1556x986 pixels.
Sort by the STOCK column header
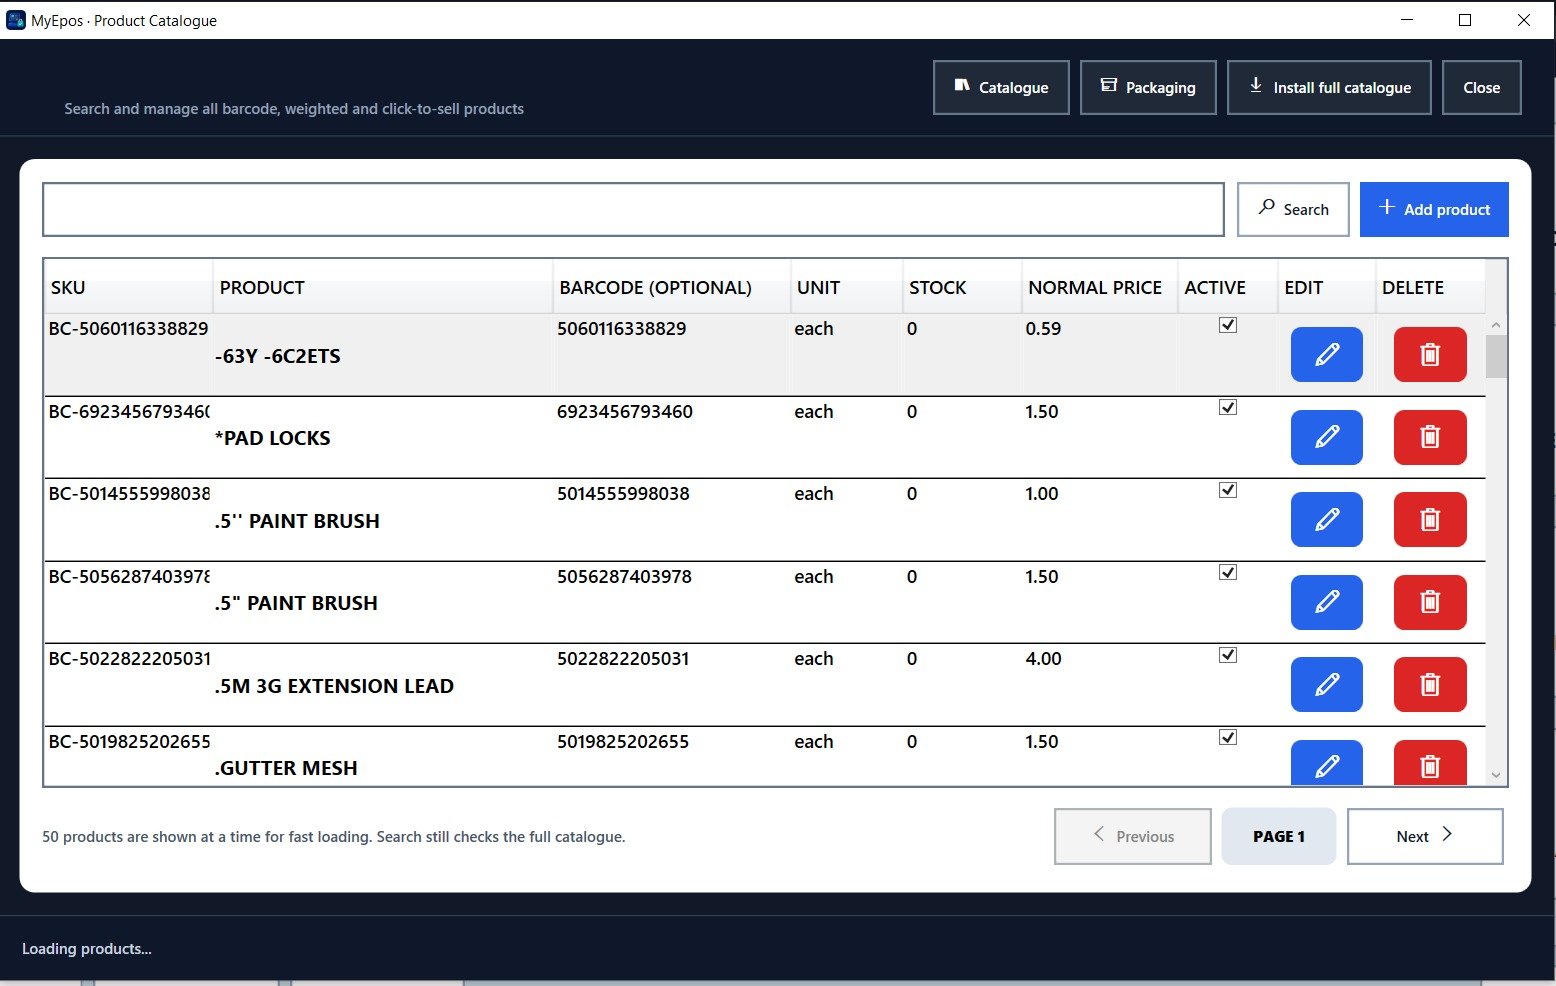(962, 287)
